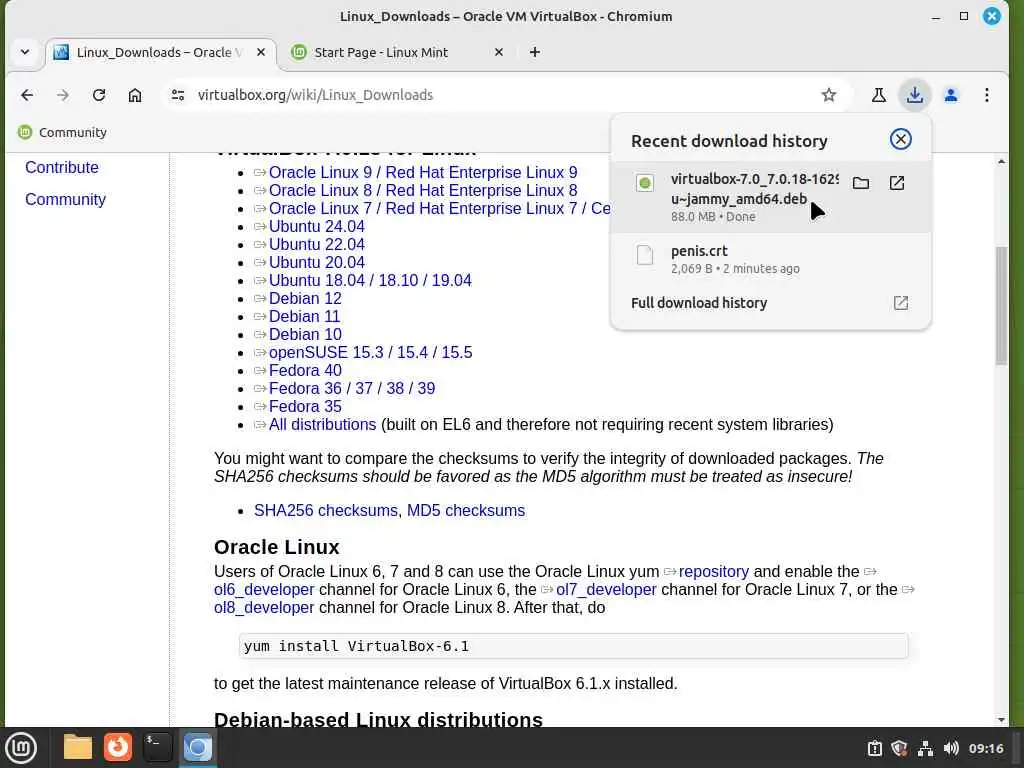Open the network connection tray icon
Viewport: 1024px width, 768px height.
pos(925,748)
